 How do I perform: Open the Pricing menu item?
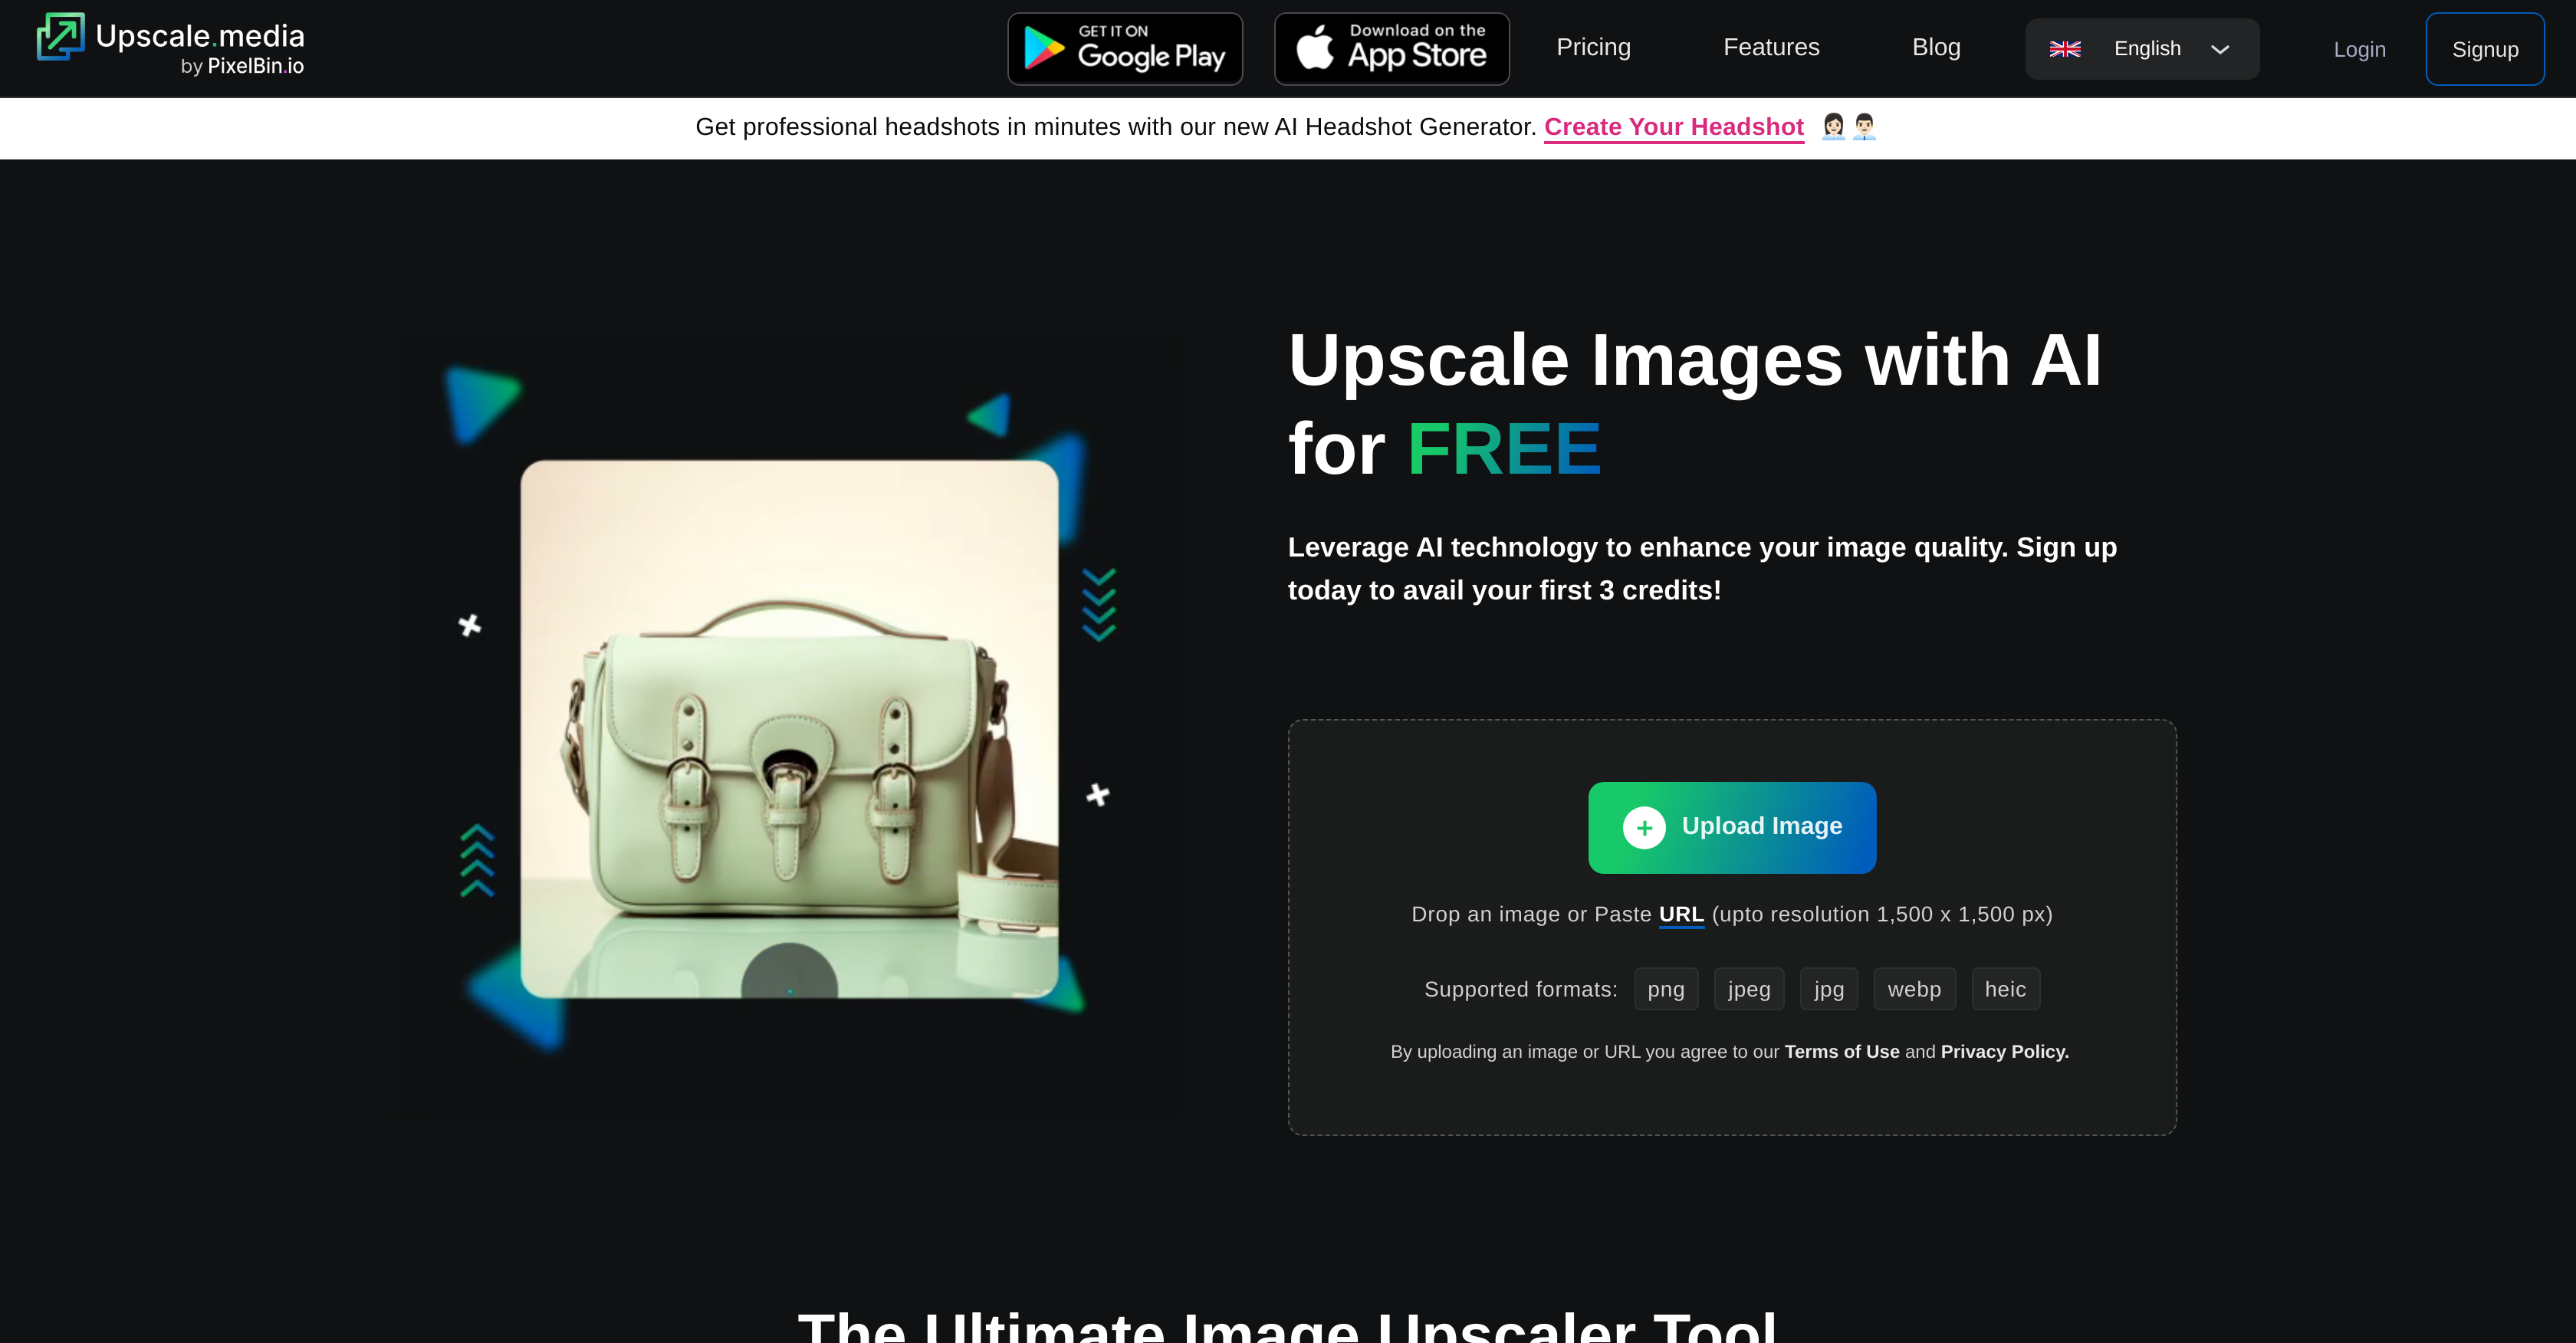click(x=1593, y=47)
